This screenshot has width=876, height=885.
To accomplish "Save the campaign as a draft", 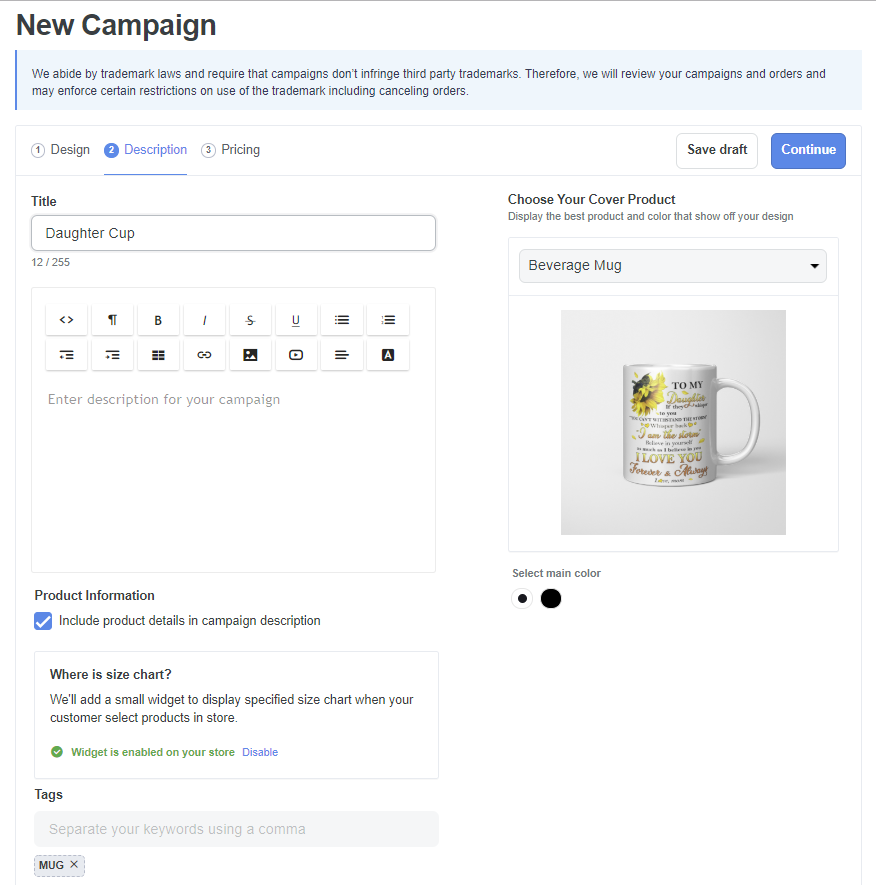I will coord(716,150).
